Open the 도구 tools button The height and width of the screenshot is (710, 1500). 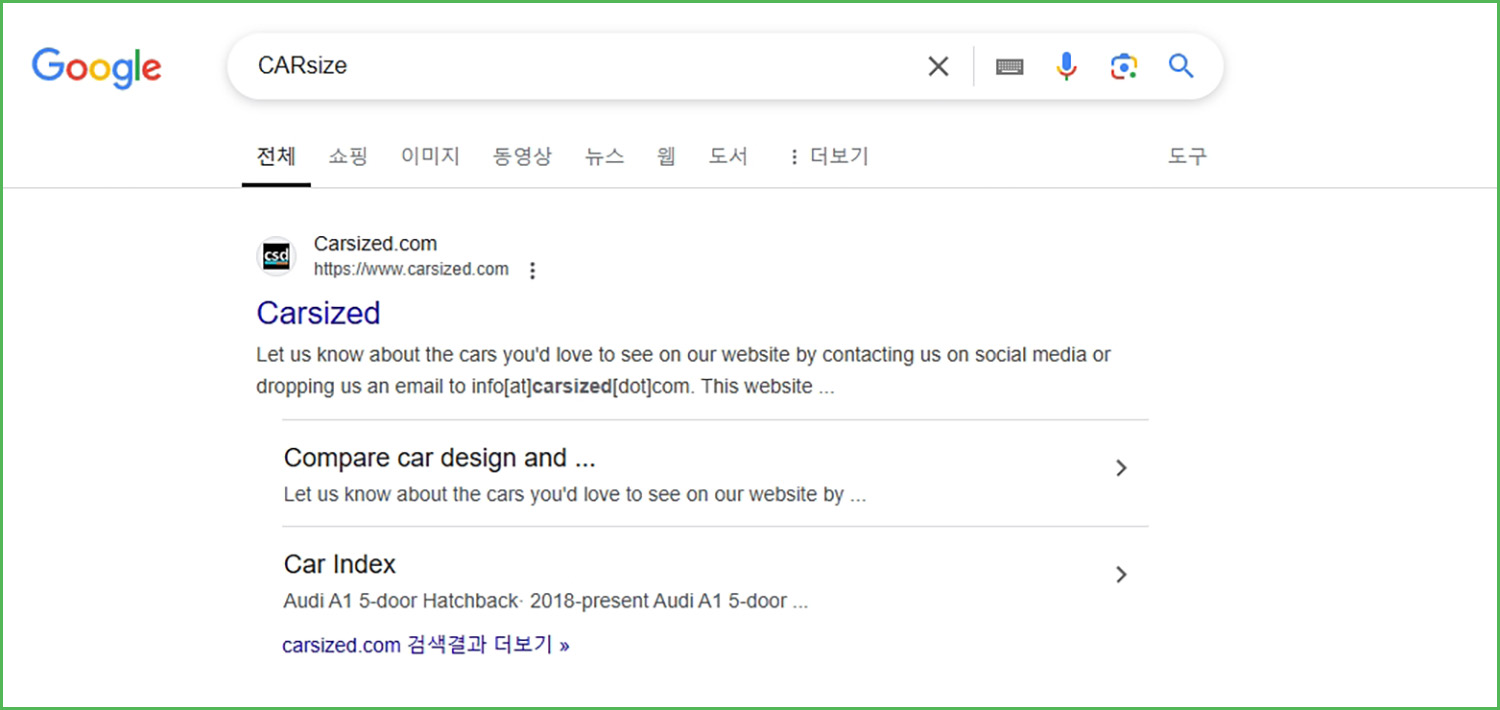click(x=1187, y=156)
